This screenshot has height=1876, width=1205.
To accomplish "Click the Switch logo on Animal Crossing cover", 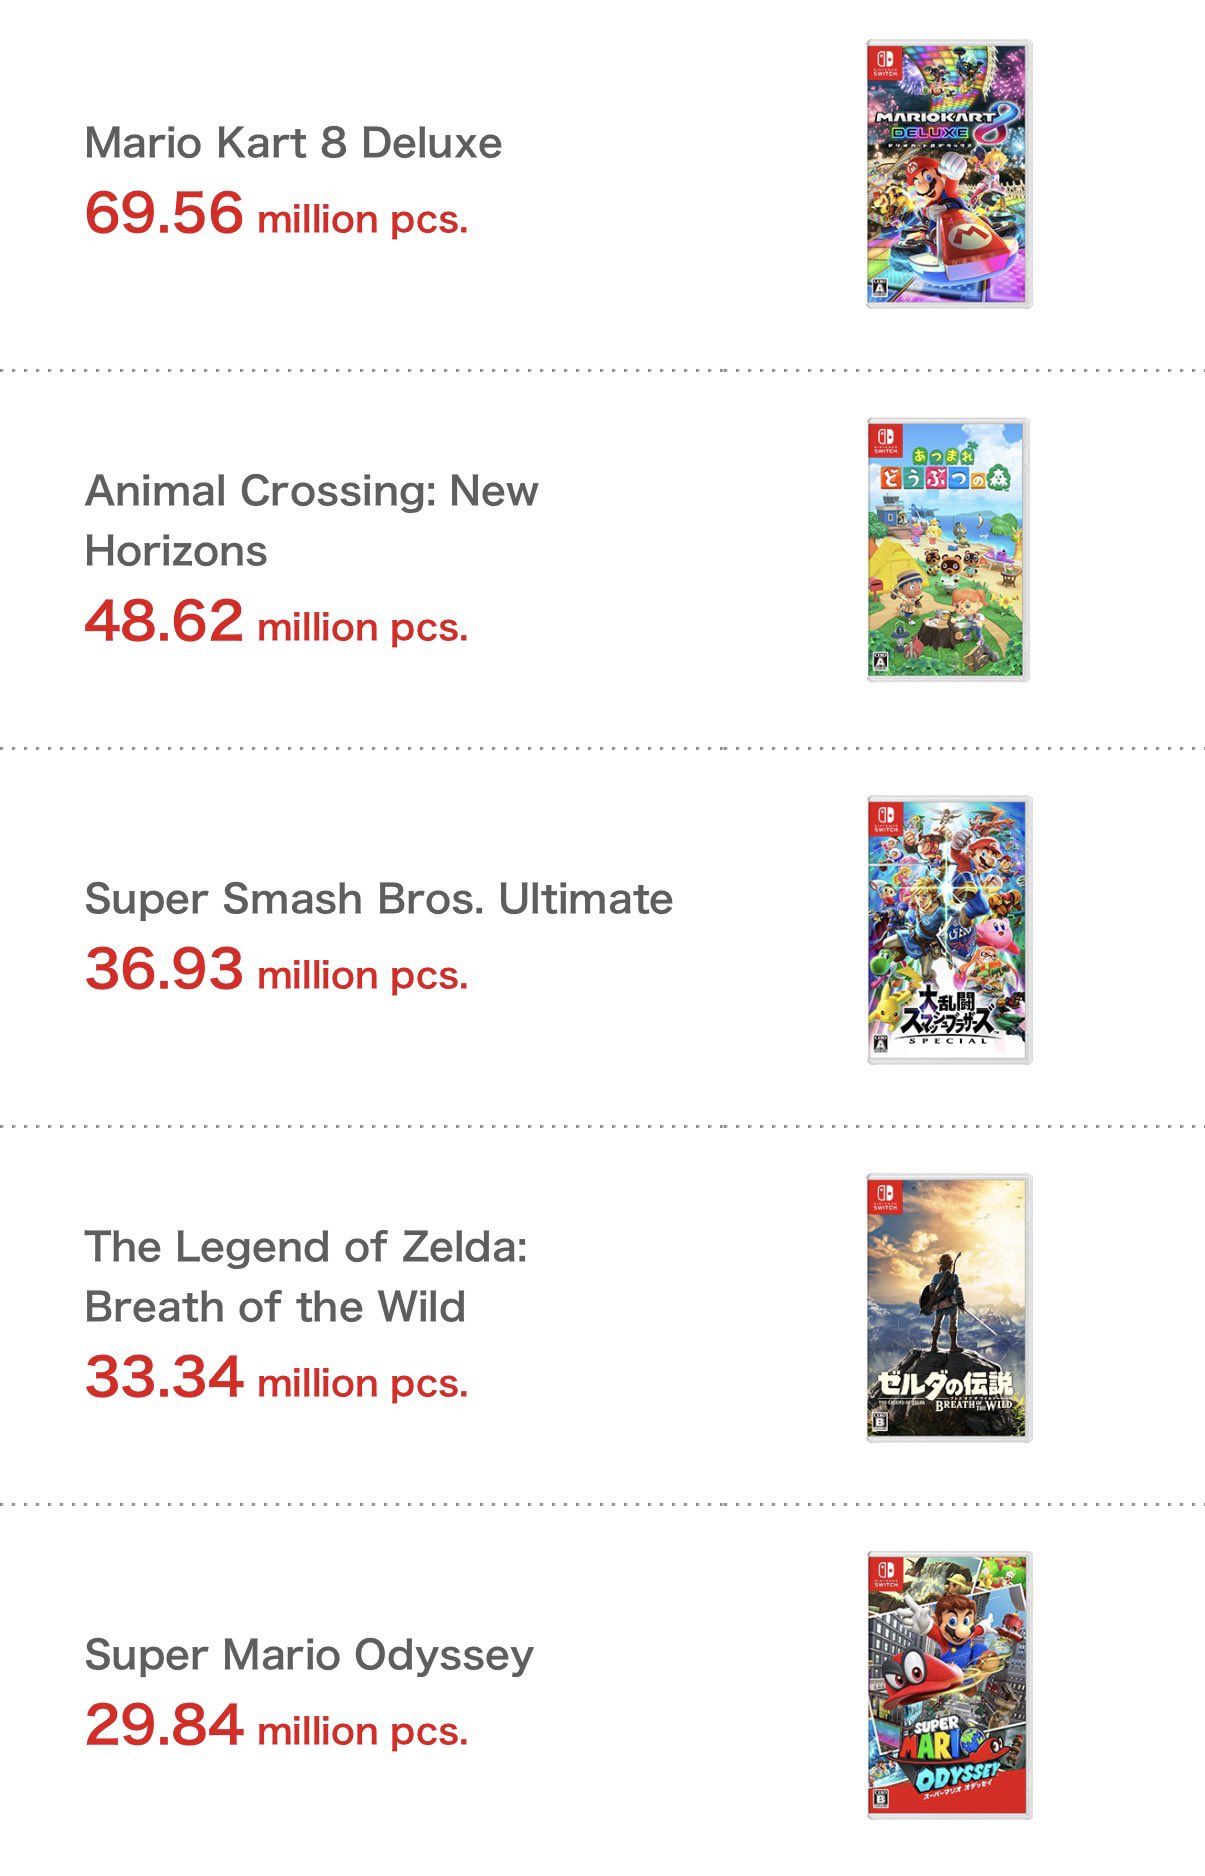I will click(885, 439).
